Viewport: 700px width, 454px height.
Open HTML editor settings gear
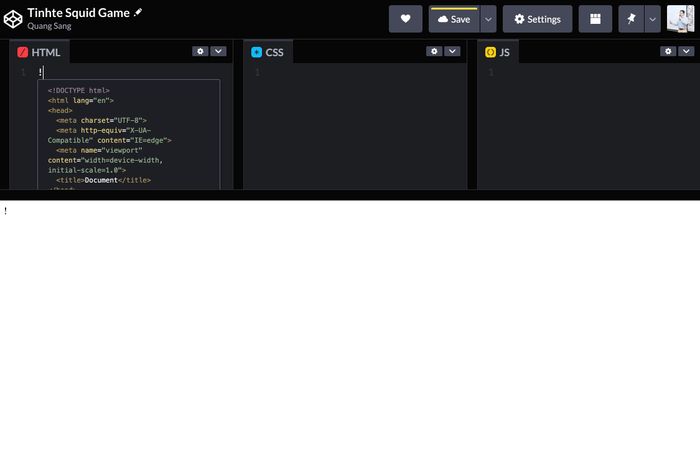pos(200,51)
